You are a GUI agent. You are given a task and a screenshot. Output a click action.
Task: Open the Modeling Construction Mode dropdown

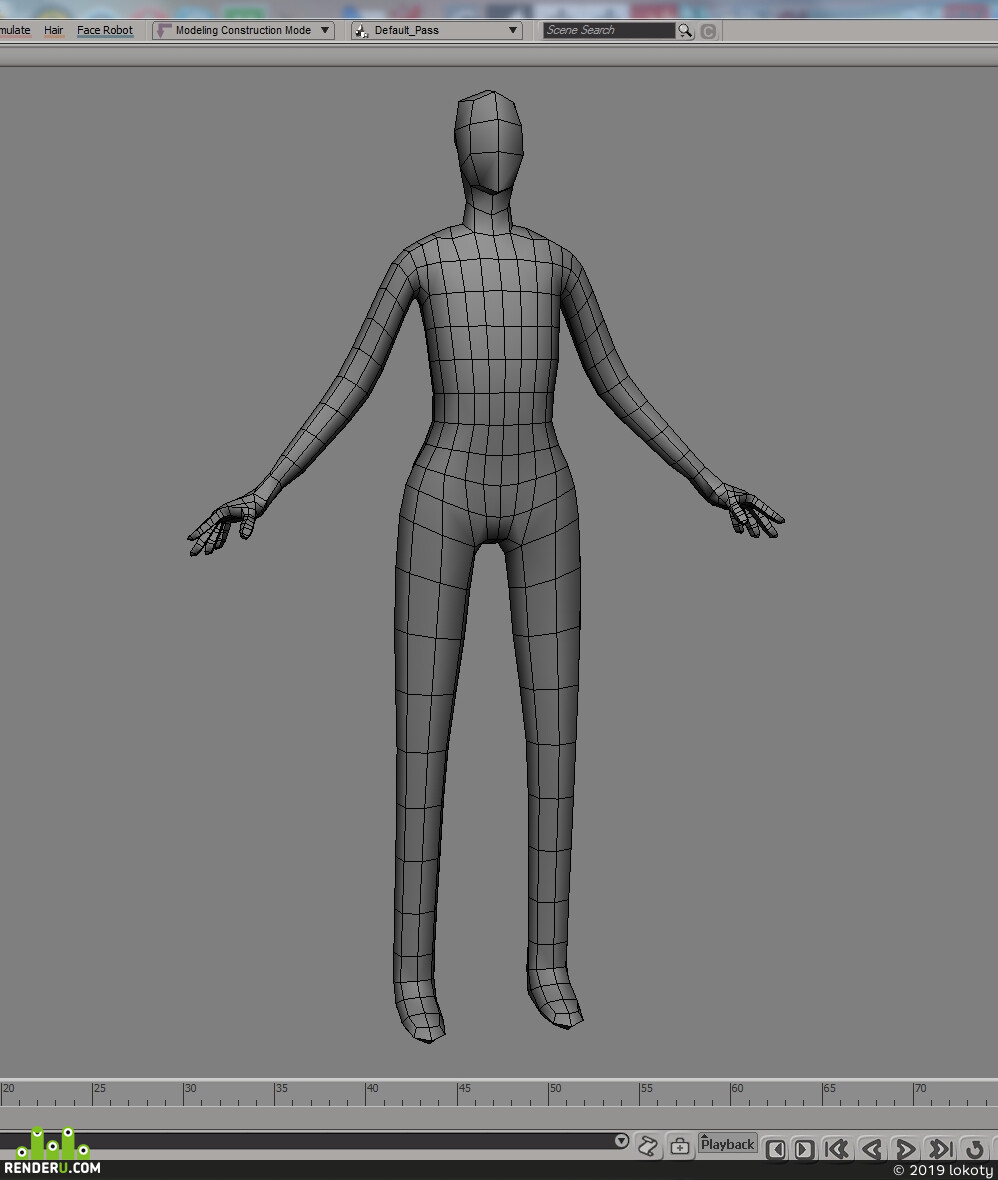click(243, 30)
